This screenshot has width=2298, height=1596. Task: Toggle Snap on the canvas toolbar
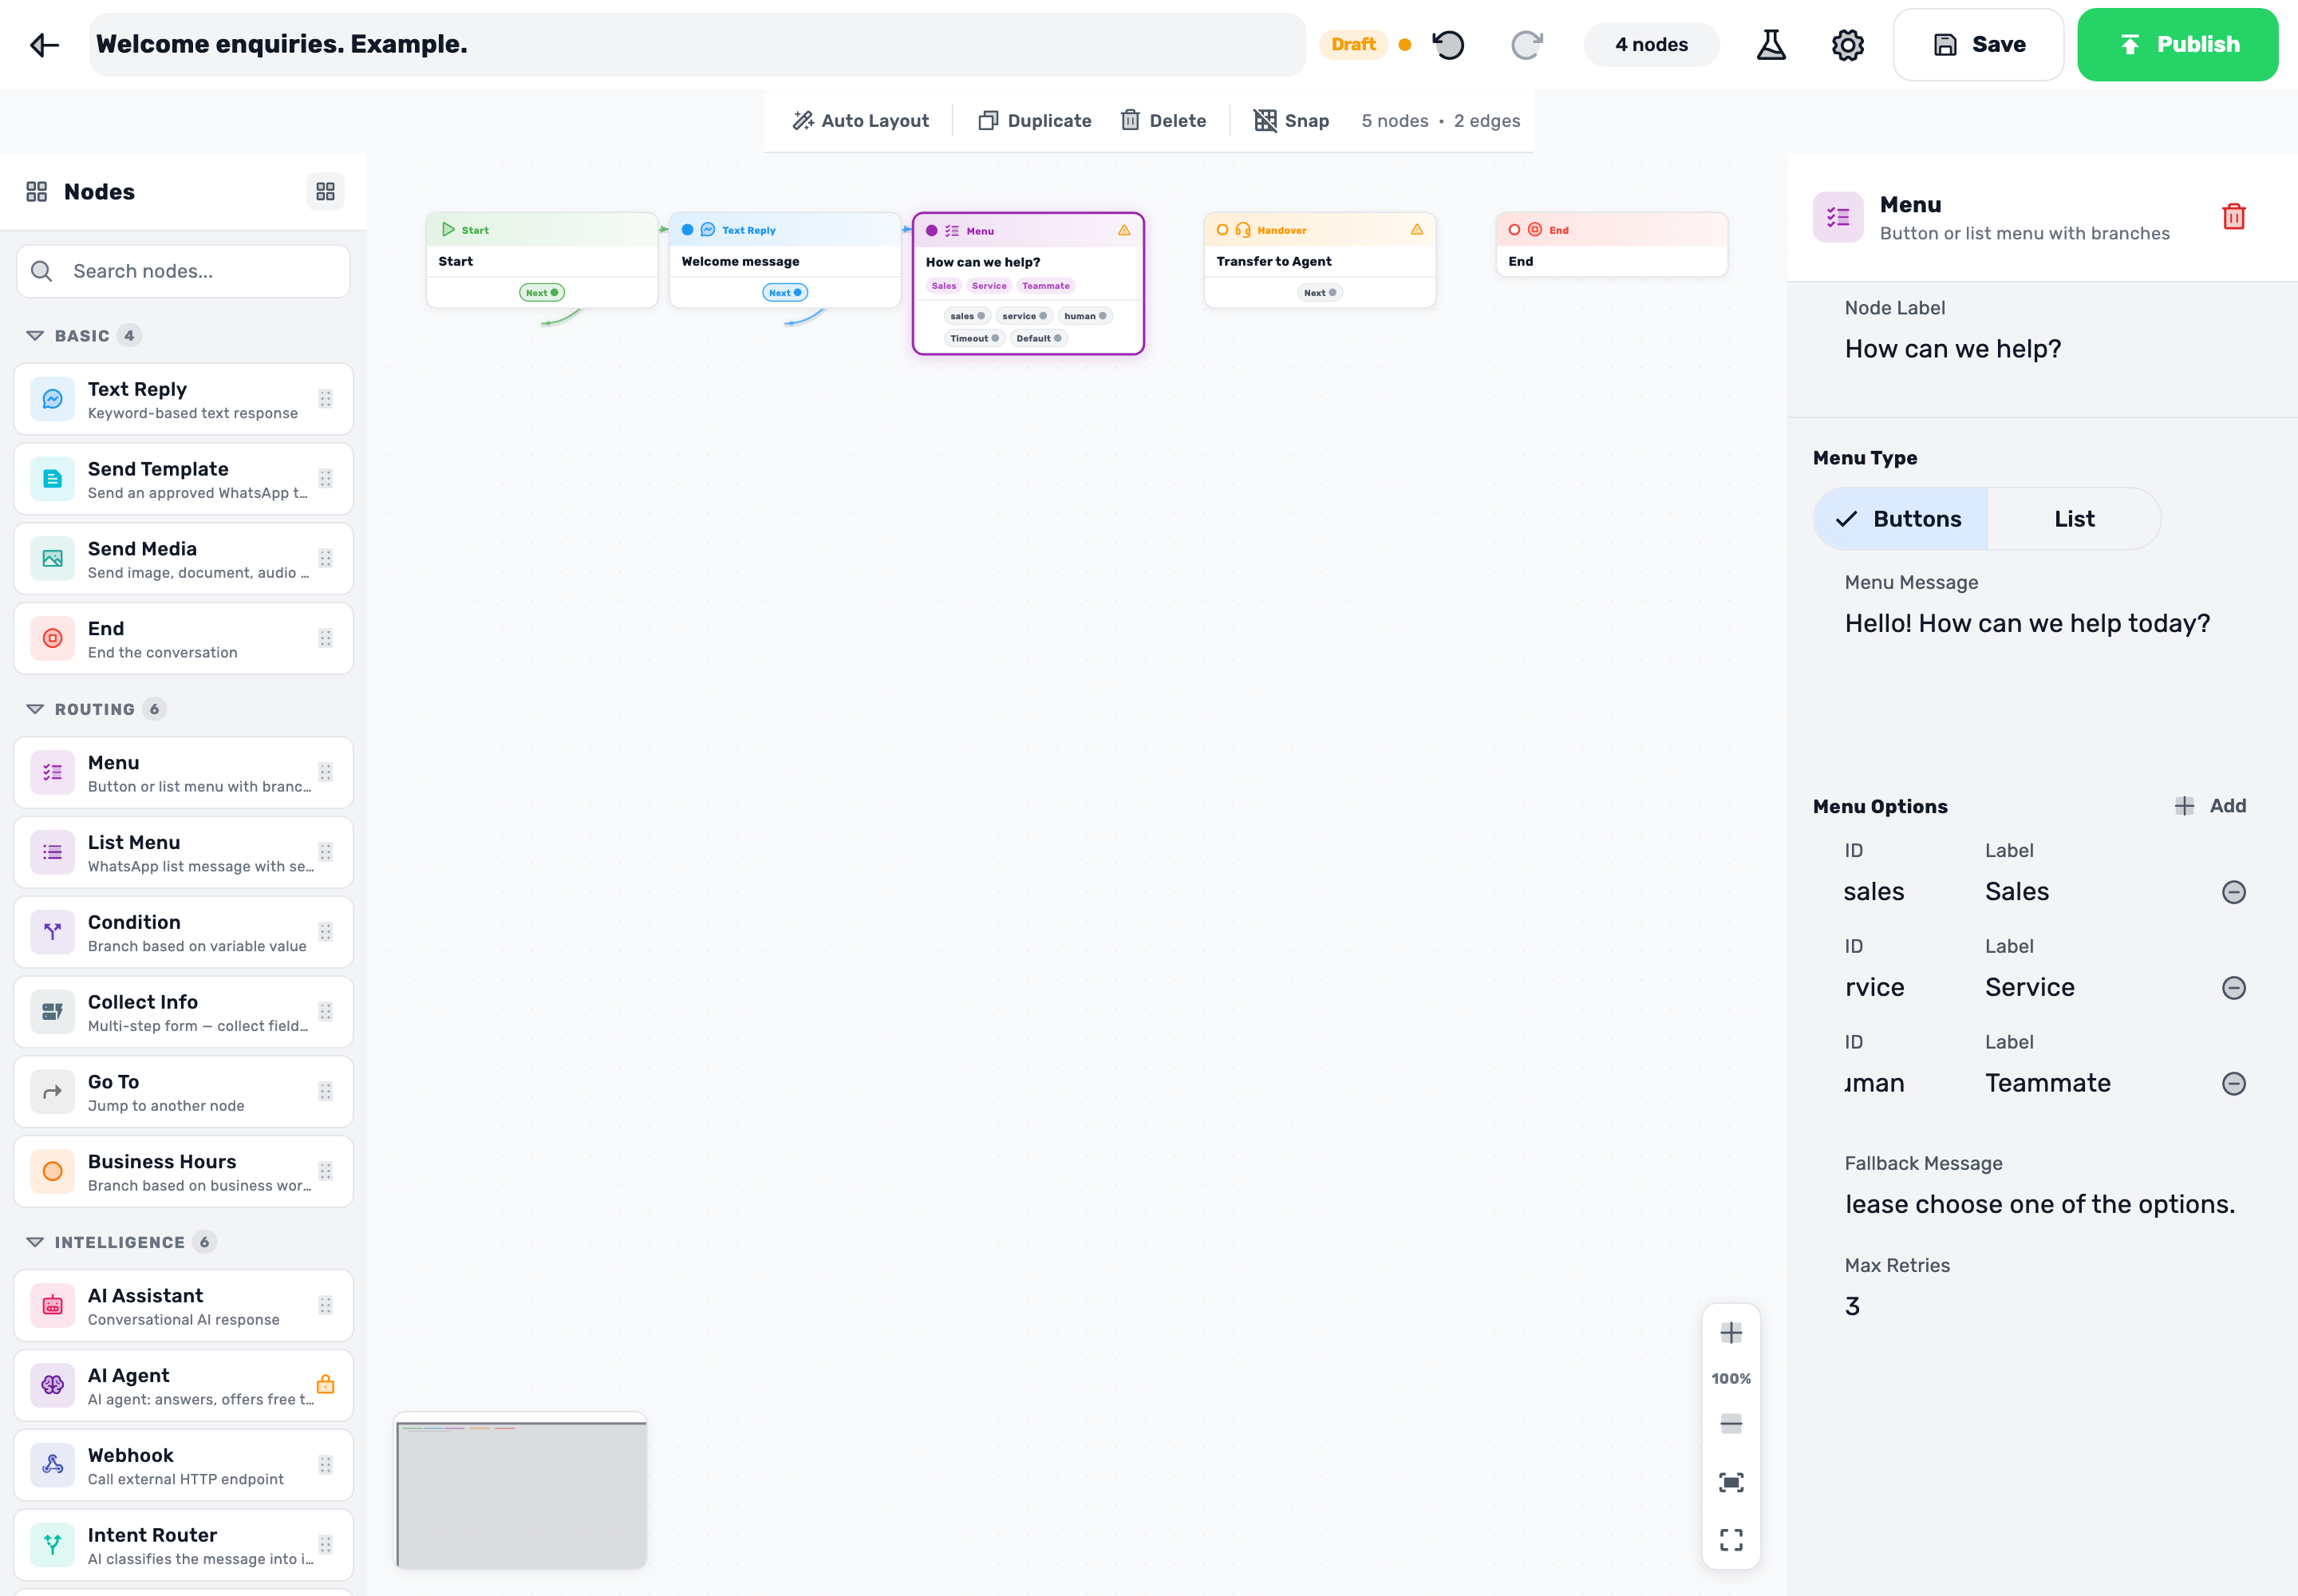coord(1291,121)
